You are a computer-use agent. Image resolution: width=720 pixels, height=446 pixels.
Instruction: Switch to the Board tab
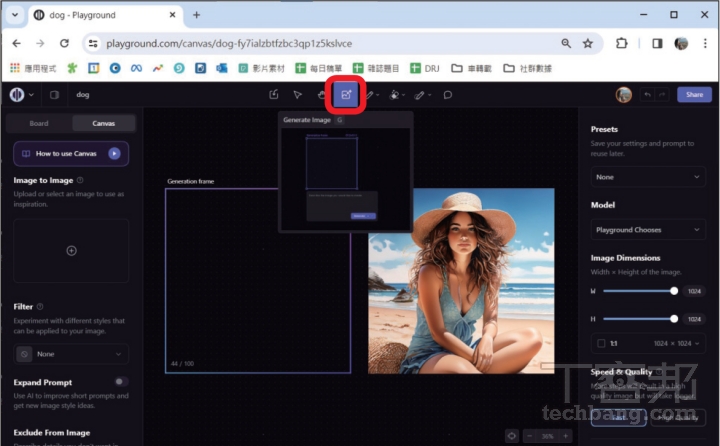(x=39, y=123)
